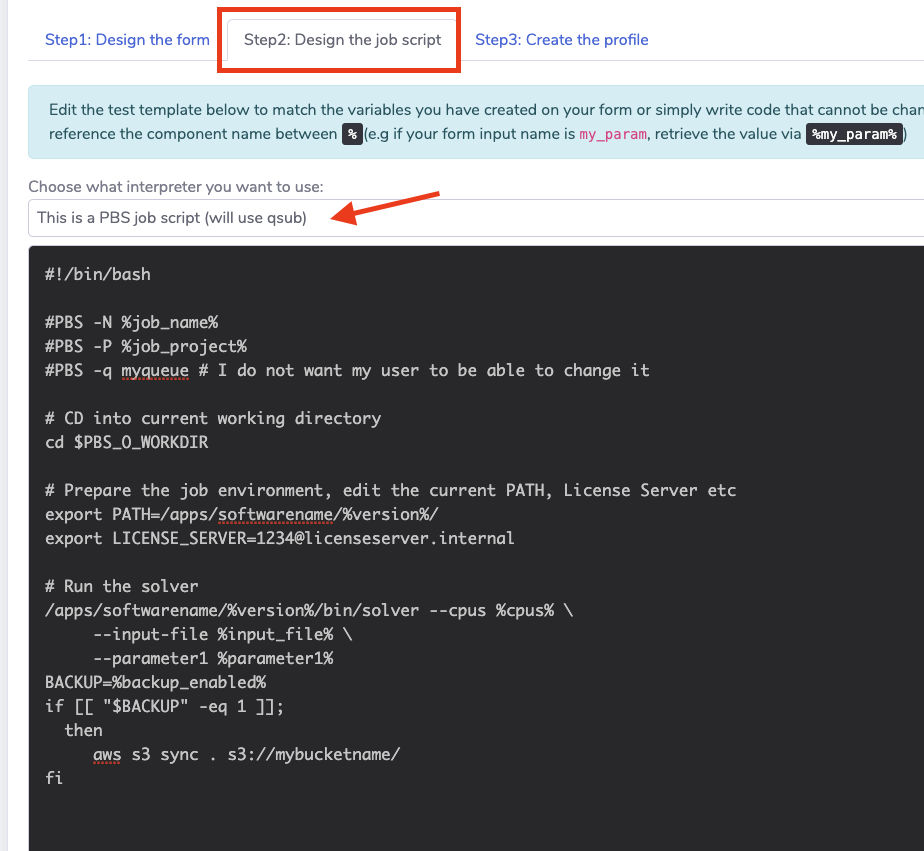924x851 pixels.
Task: Click the #PBS -P %job_project% line
Action: (x=146, y=346)
